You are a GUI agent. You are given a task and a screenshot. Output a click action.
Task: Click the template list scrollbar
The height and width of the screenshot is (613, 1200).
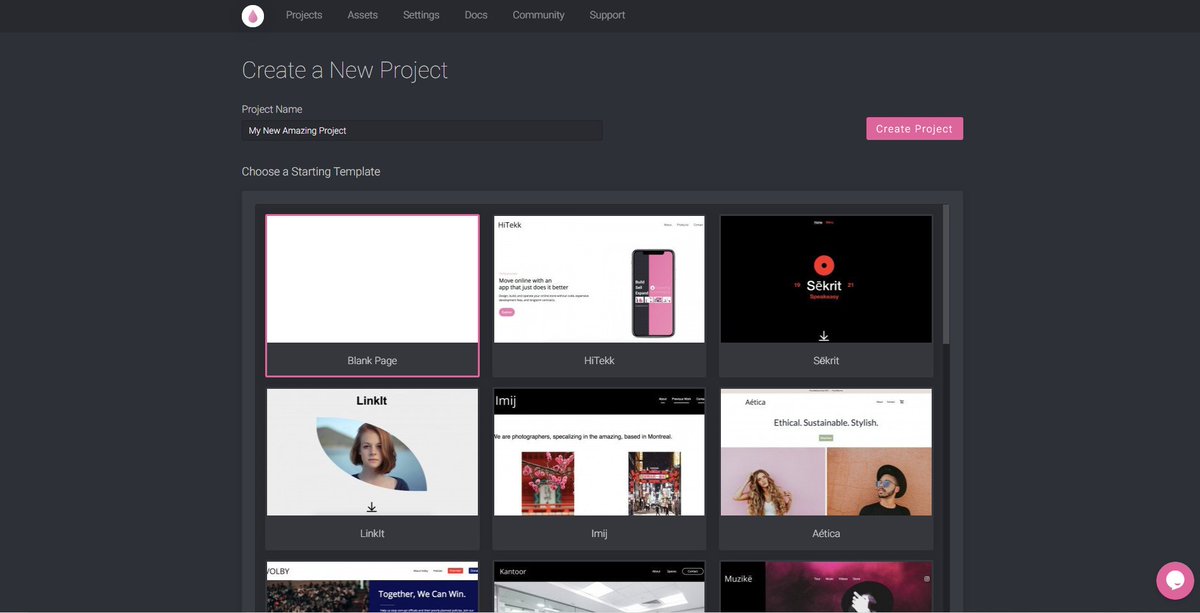[x=946, y=275]
